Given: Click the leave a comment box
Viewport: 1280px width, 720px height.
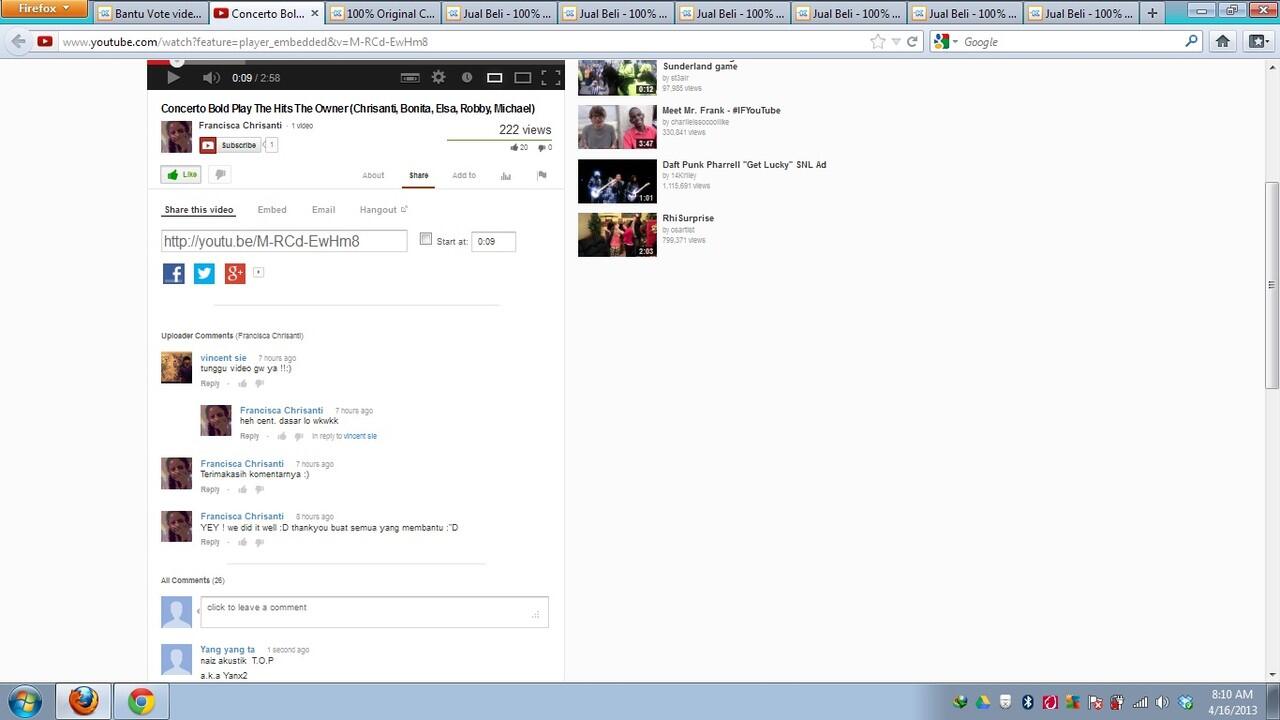Looking at the screenshot, I should [374, 612].
